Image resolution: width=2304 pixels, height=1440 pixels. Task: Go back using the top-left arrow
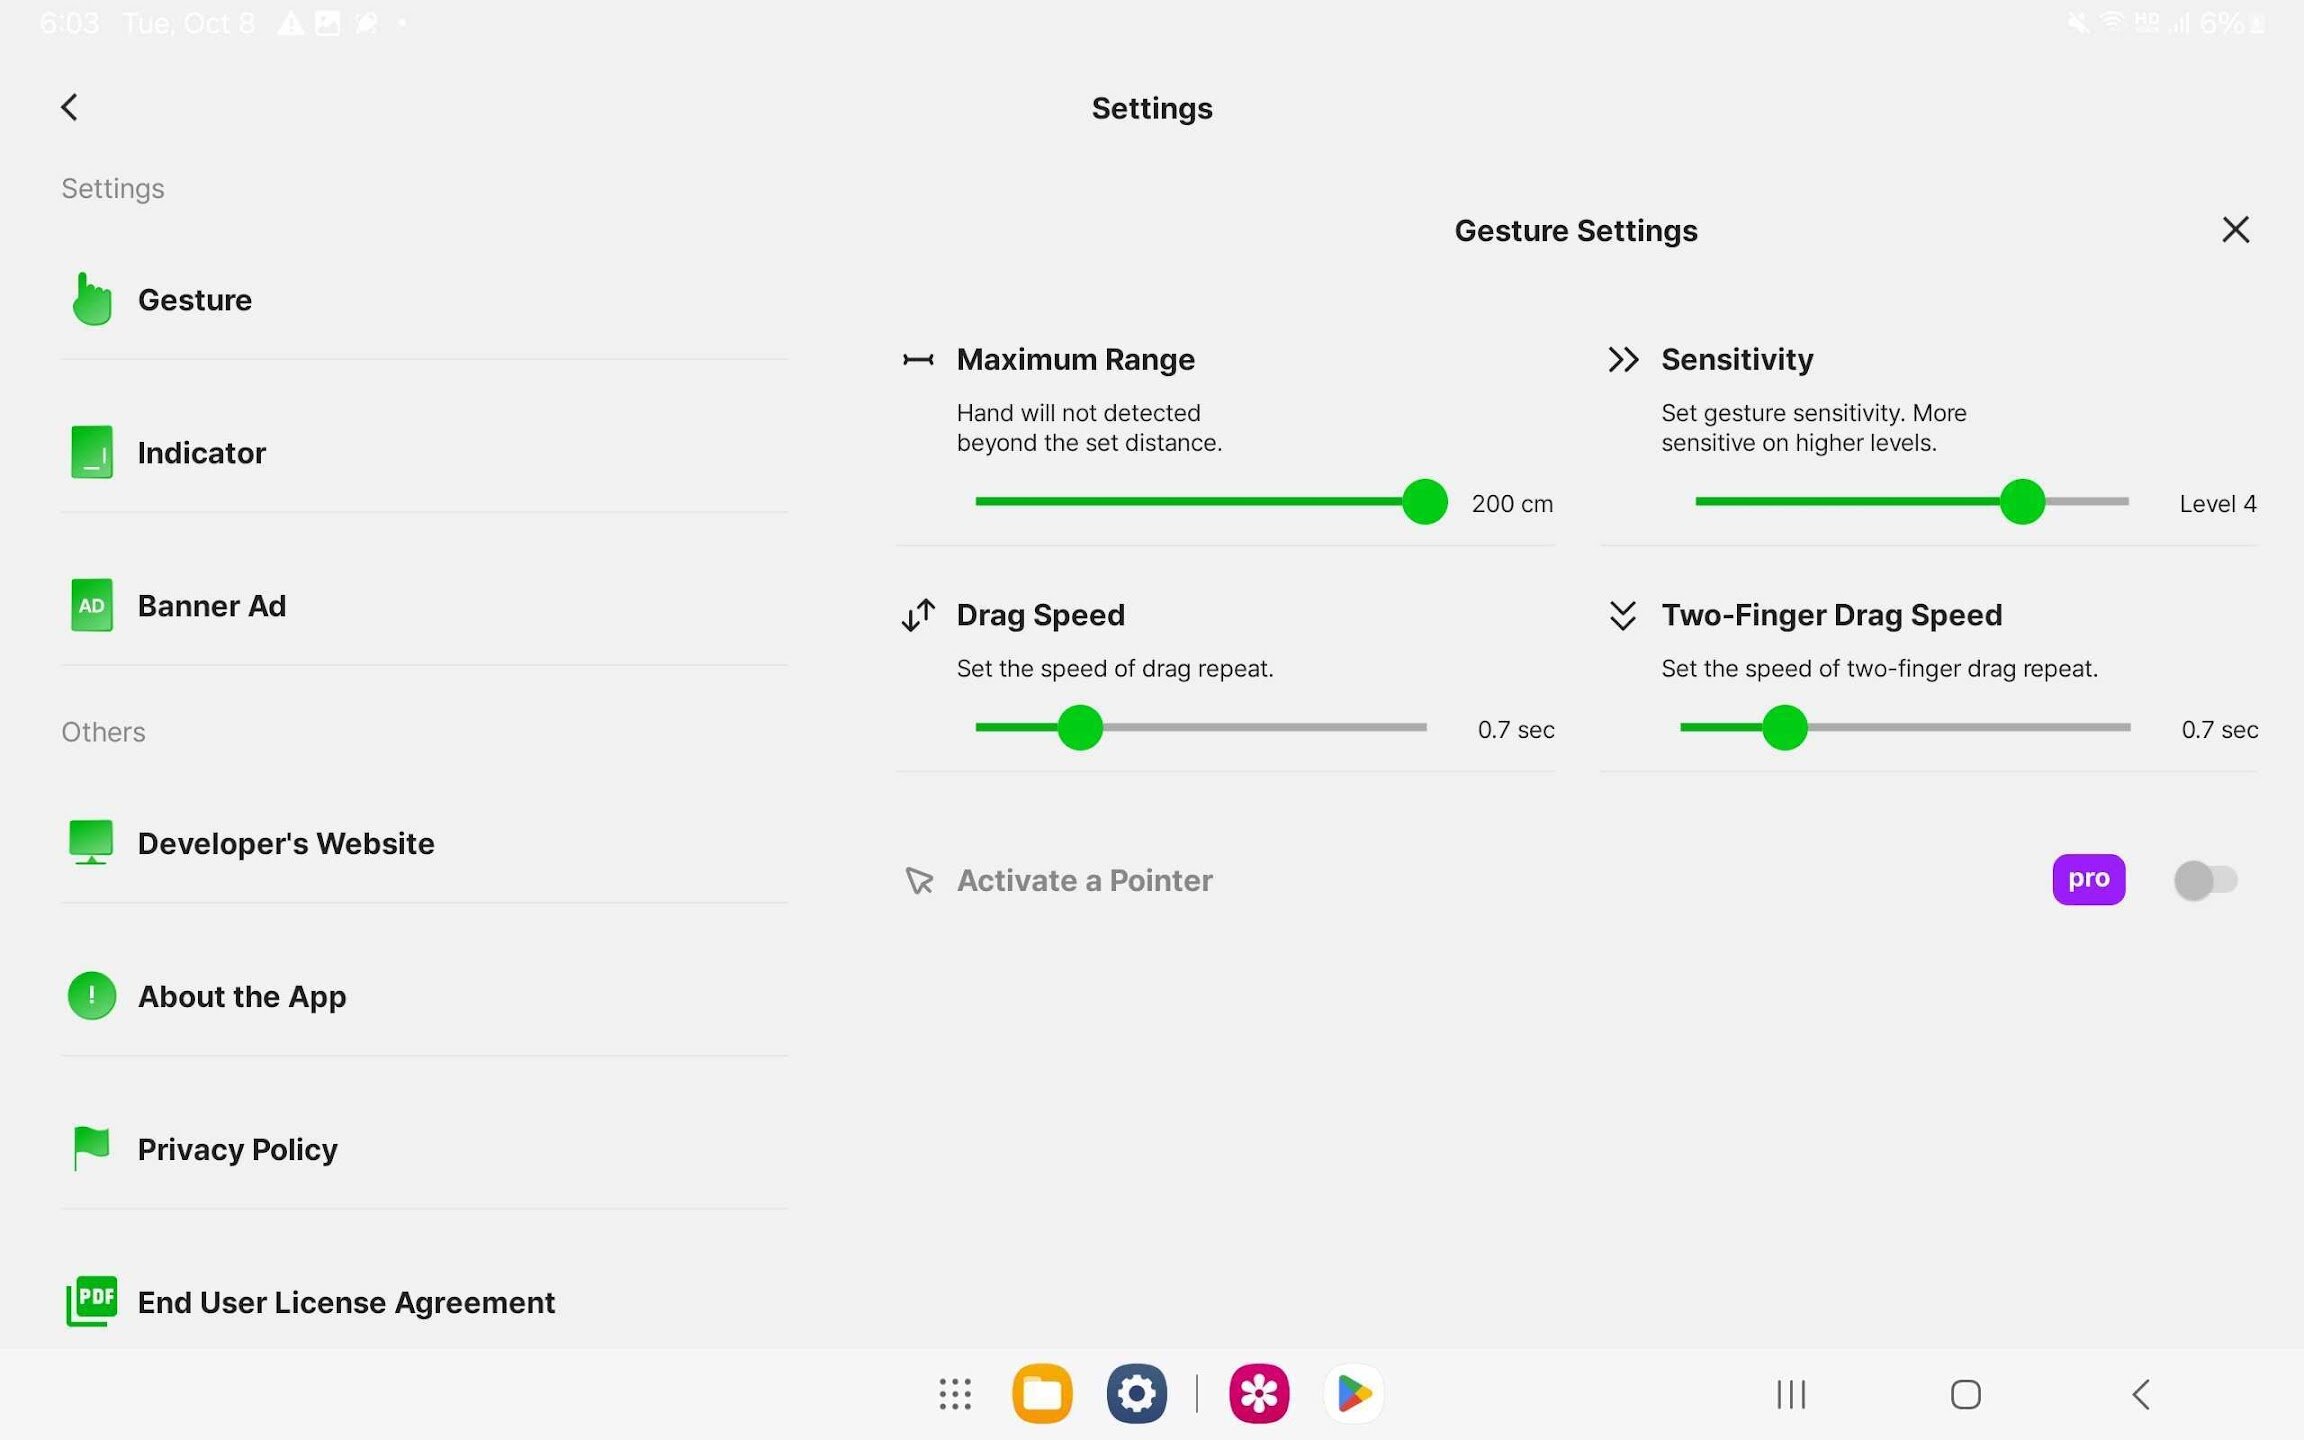click(x=69, y=107)
